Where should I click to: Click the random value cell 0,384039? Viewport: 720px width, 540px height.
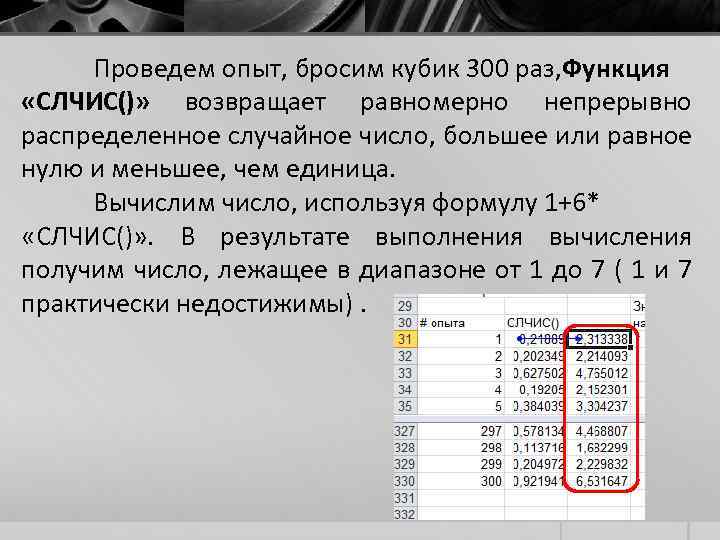point(536,406)
